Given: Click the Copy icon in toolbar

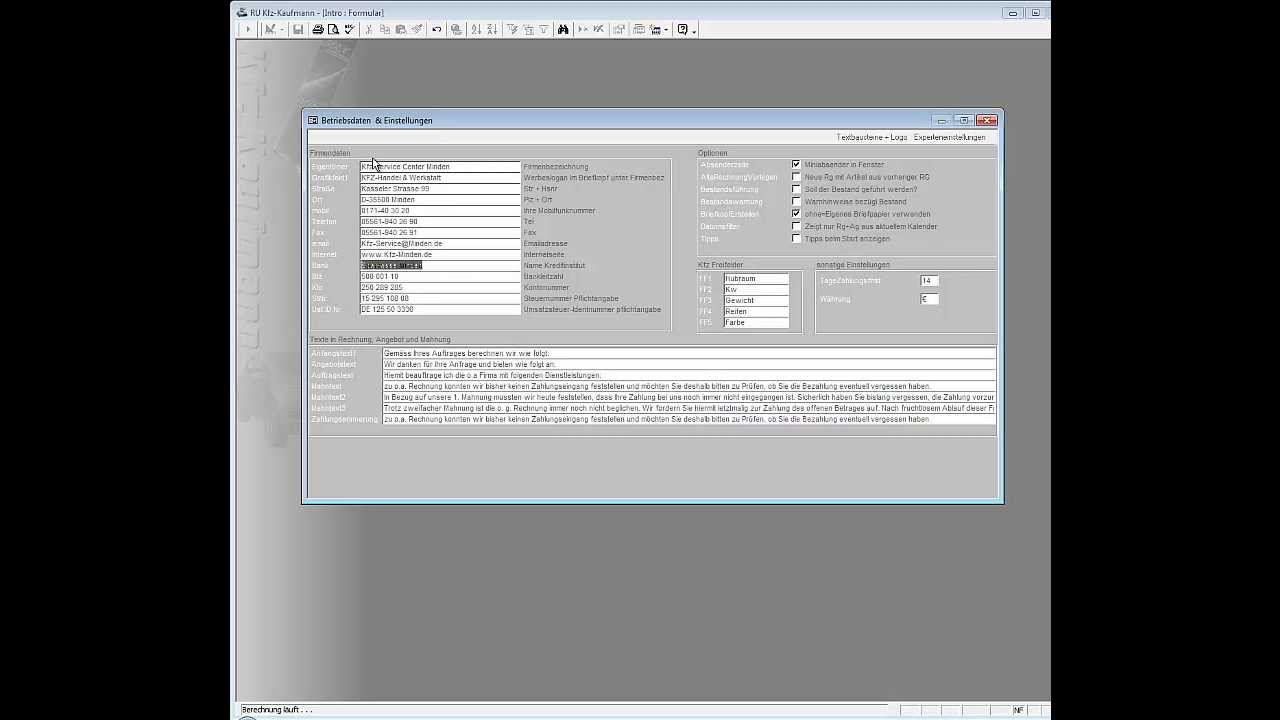Looking at the screenshot, I should [x=384, y=30].
